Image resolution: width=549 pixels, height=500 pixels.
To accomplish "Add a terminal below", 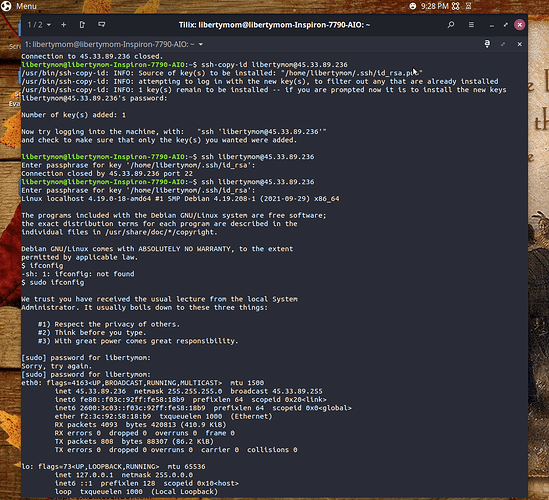I will point(102,25).
